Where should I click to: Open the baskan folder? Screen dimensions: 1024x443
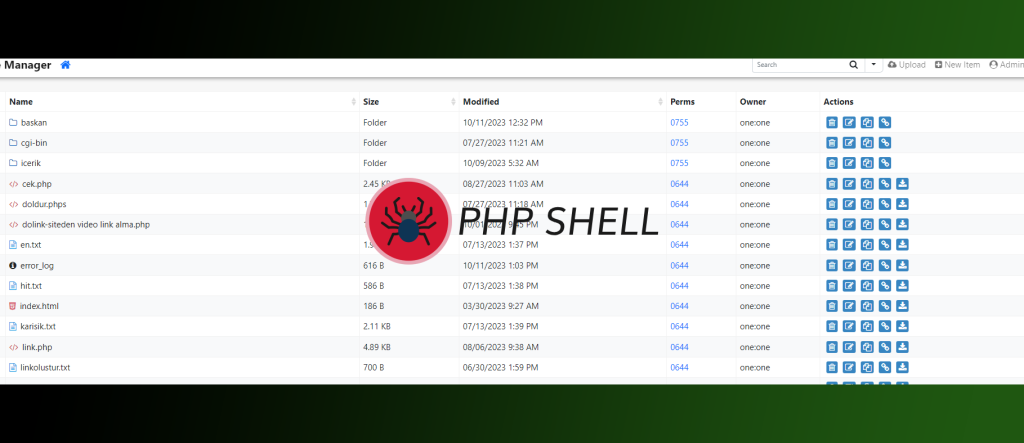[x=34, y=123]
